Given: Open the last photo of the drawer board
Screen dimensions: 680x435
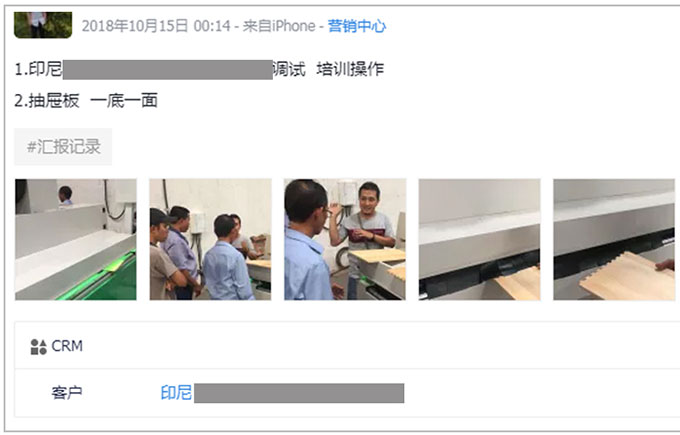Looking at the screenshot, I should [614, 239].
